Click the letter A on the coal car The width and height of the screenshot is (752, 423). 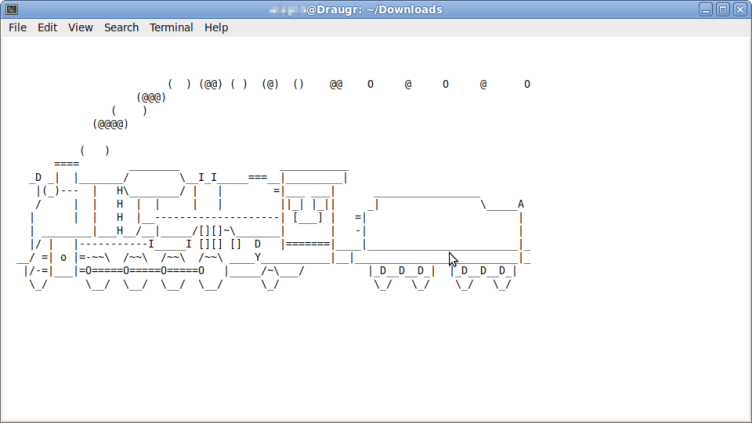click(521, 204)
